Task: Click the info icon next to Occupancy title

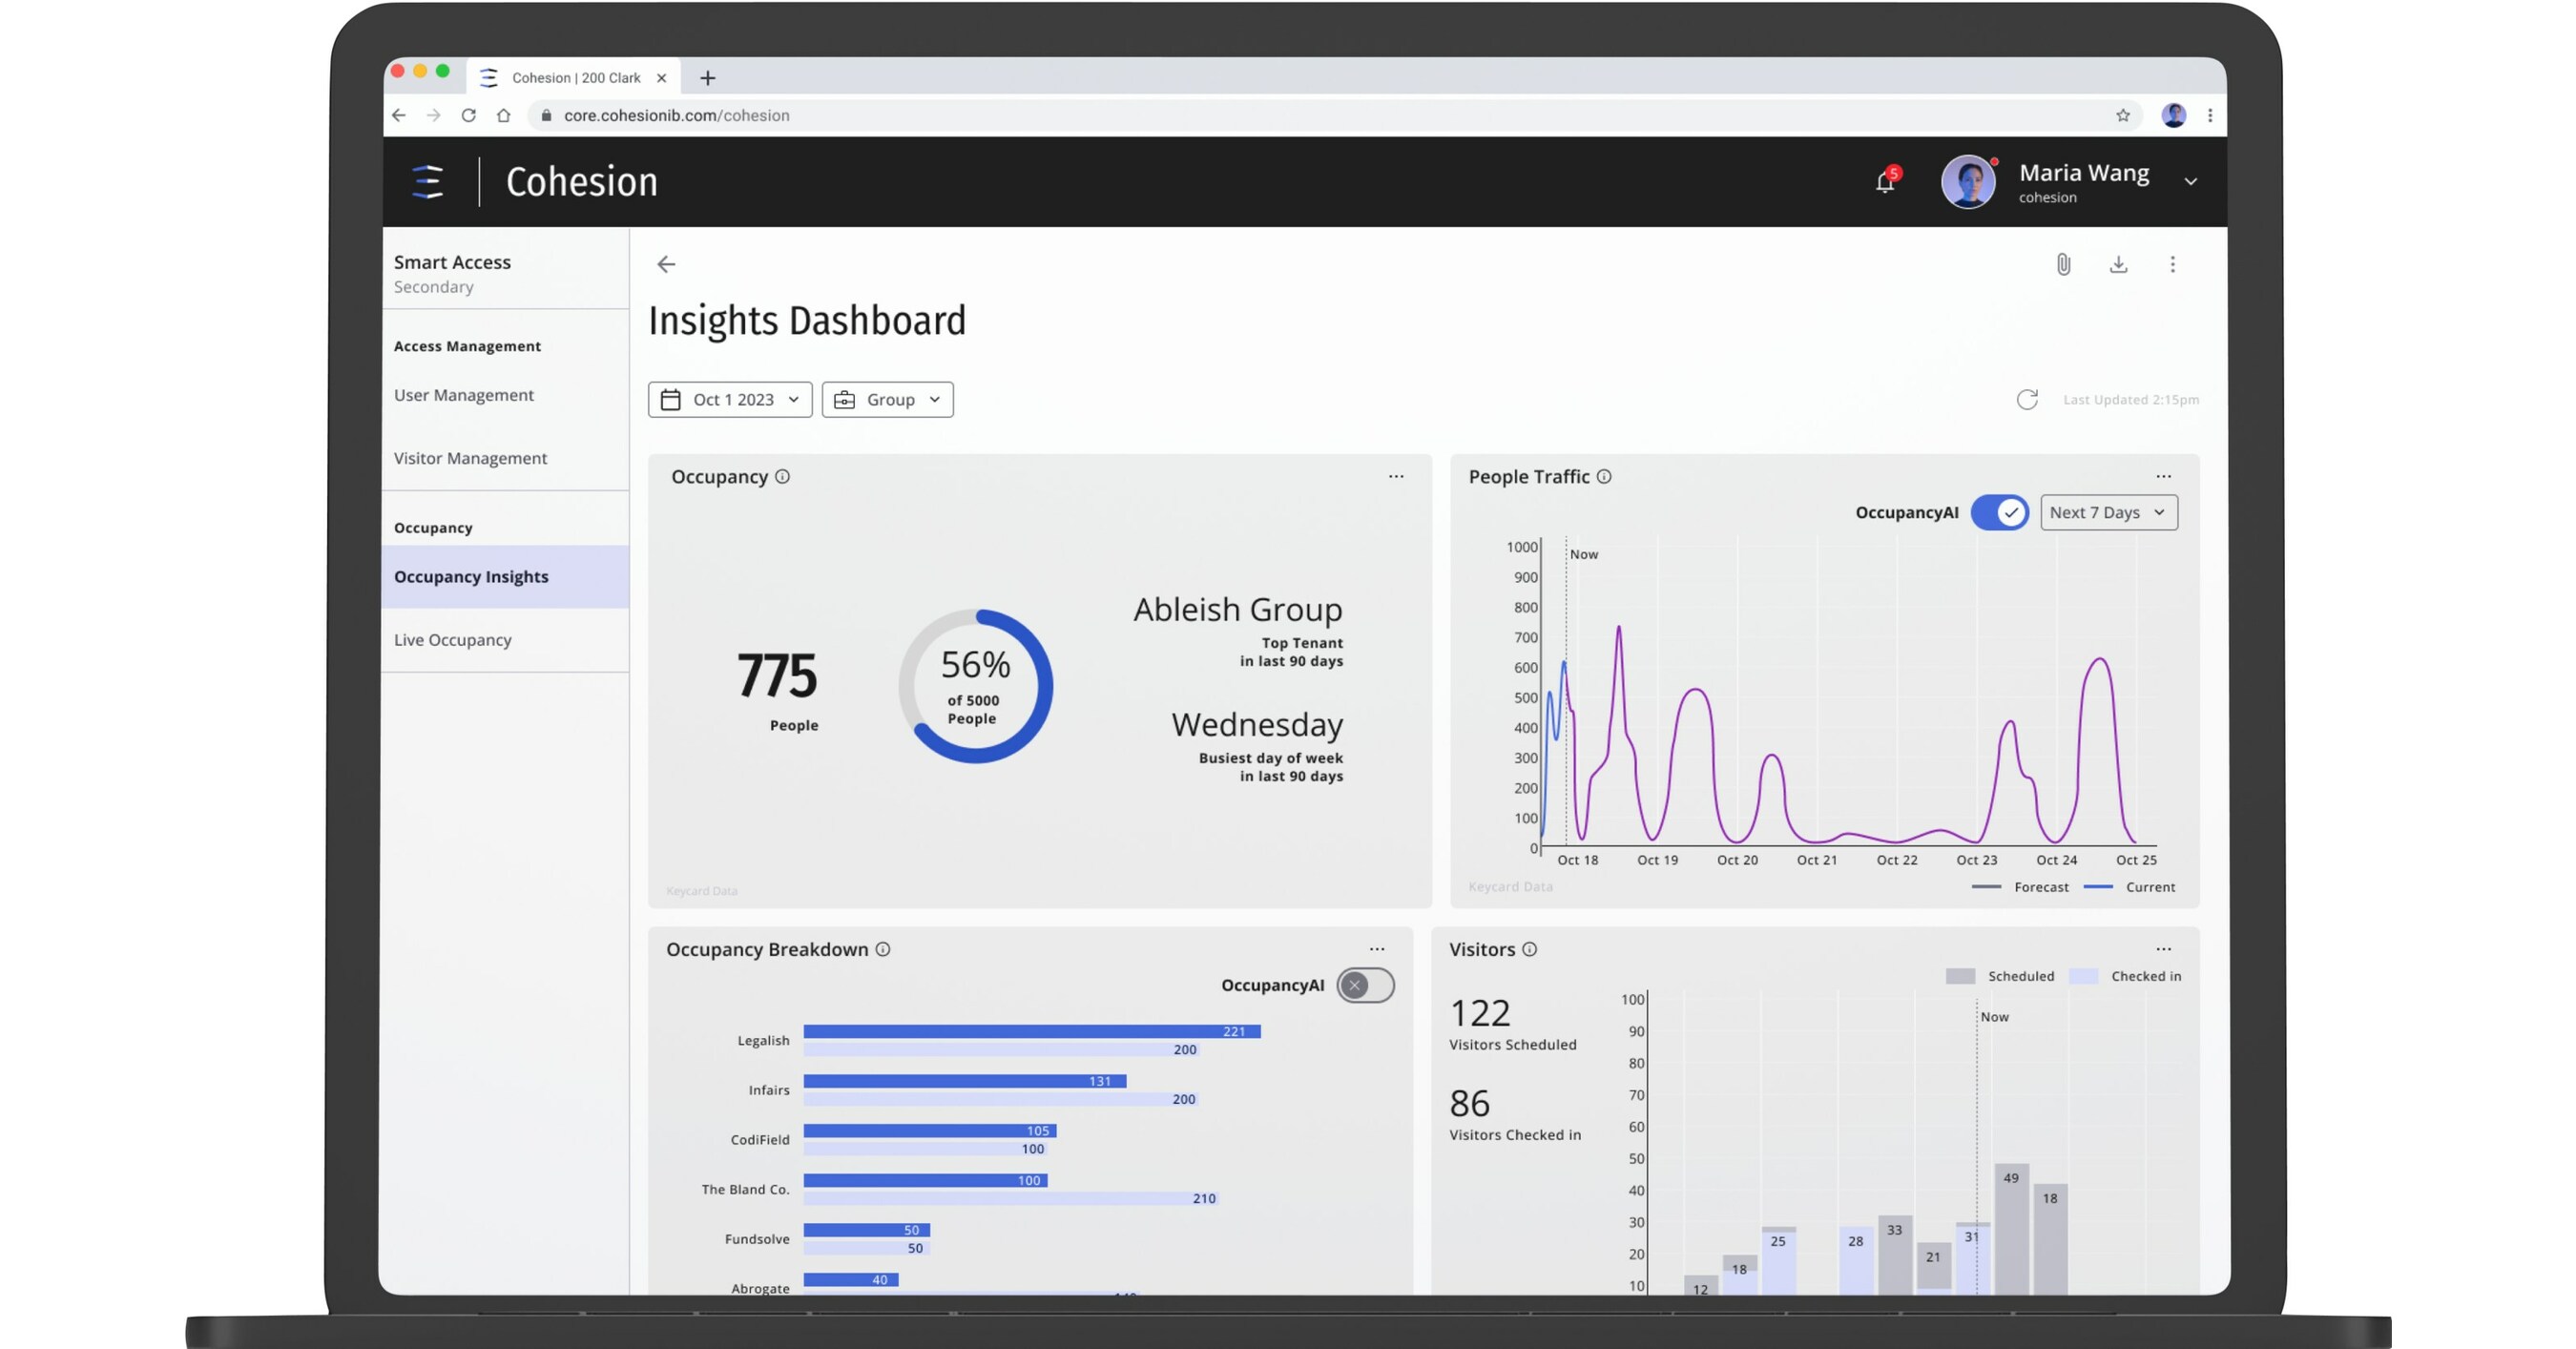Action: click(783, 477)
